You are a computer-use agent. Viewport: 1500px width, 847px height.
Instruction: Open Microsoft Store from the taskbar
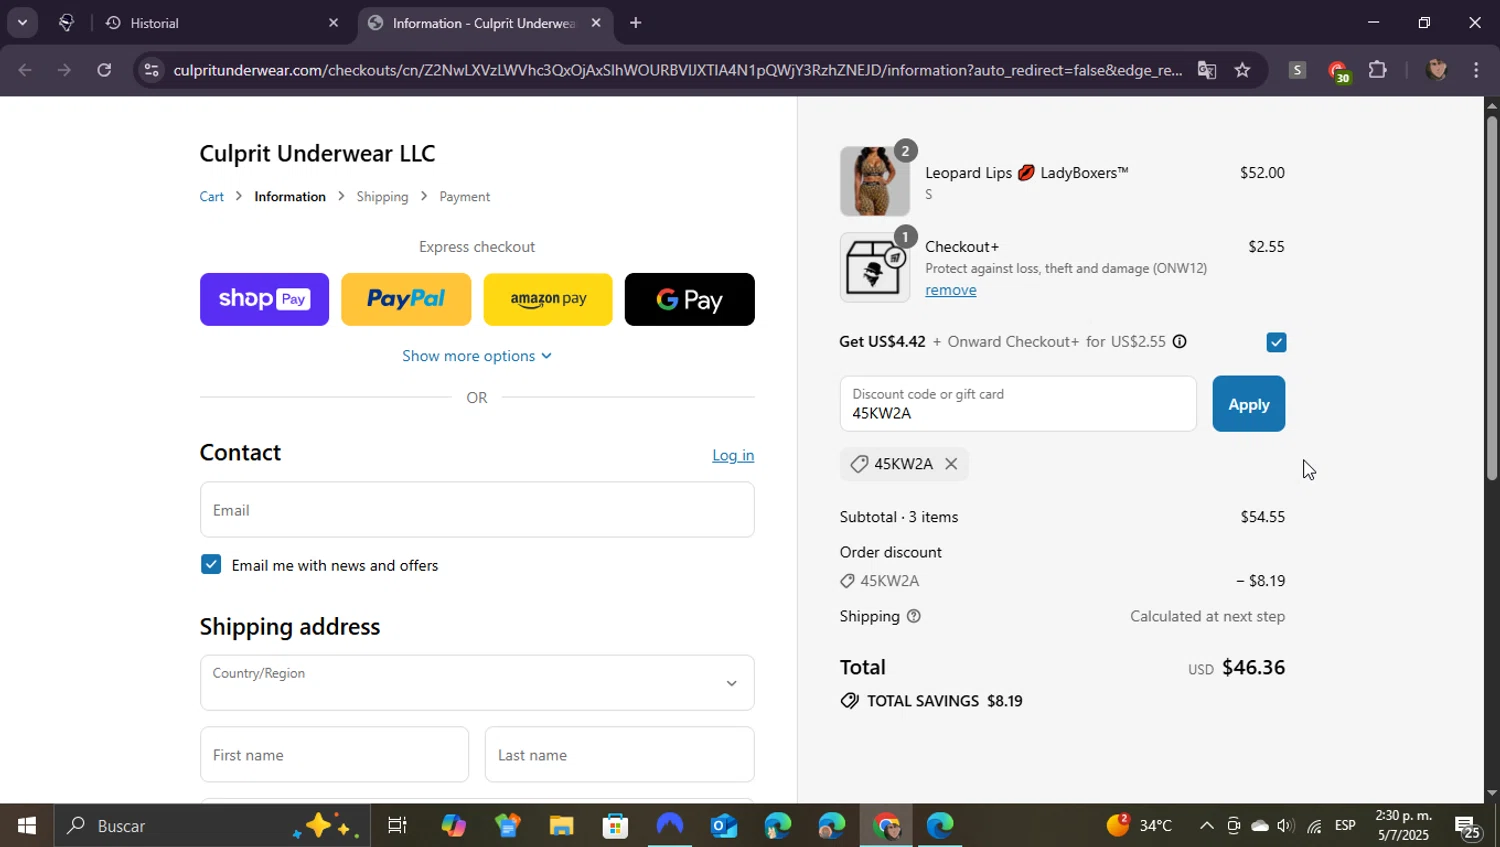615,826
